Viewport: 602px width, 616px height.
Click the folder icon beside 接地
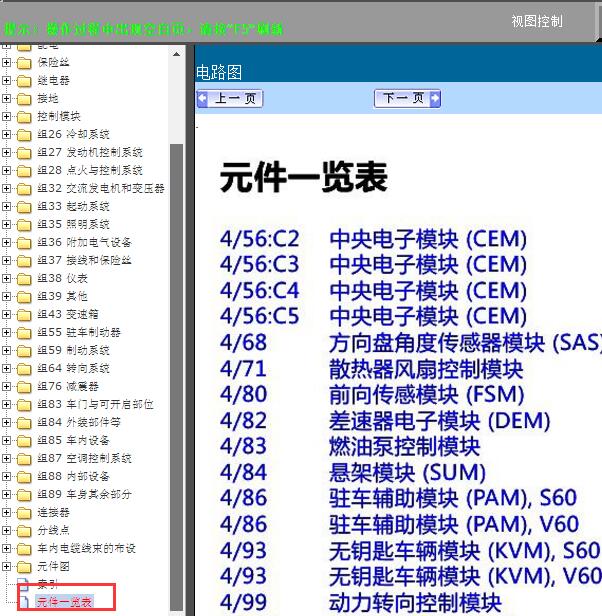[24, 99]
